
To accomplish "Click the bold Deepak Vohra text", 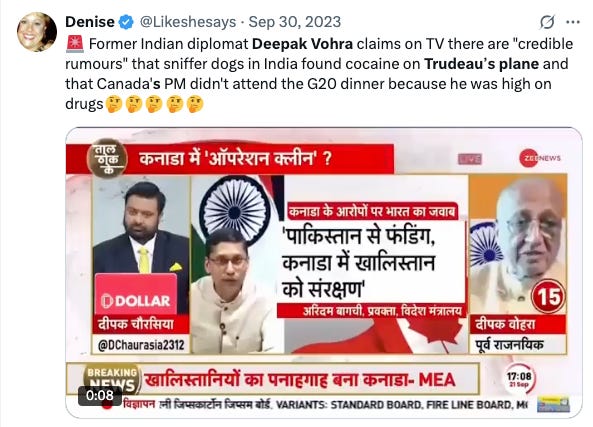I will 302,44.
